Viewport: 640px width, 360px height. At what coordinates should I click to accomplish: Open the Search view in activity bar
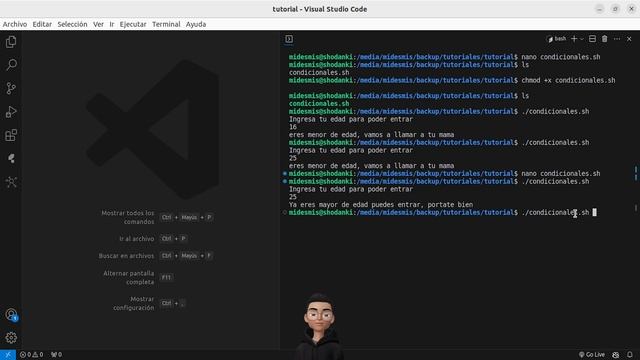tap(11, 65)
